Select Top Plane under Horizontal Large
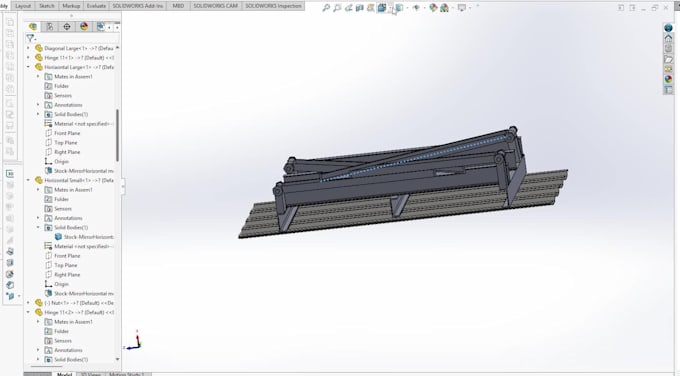The image size is (680, 376). click(x=65, y=143)
